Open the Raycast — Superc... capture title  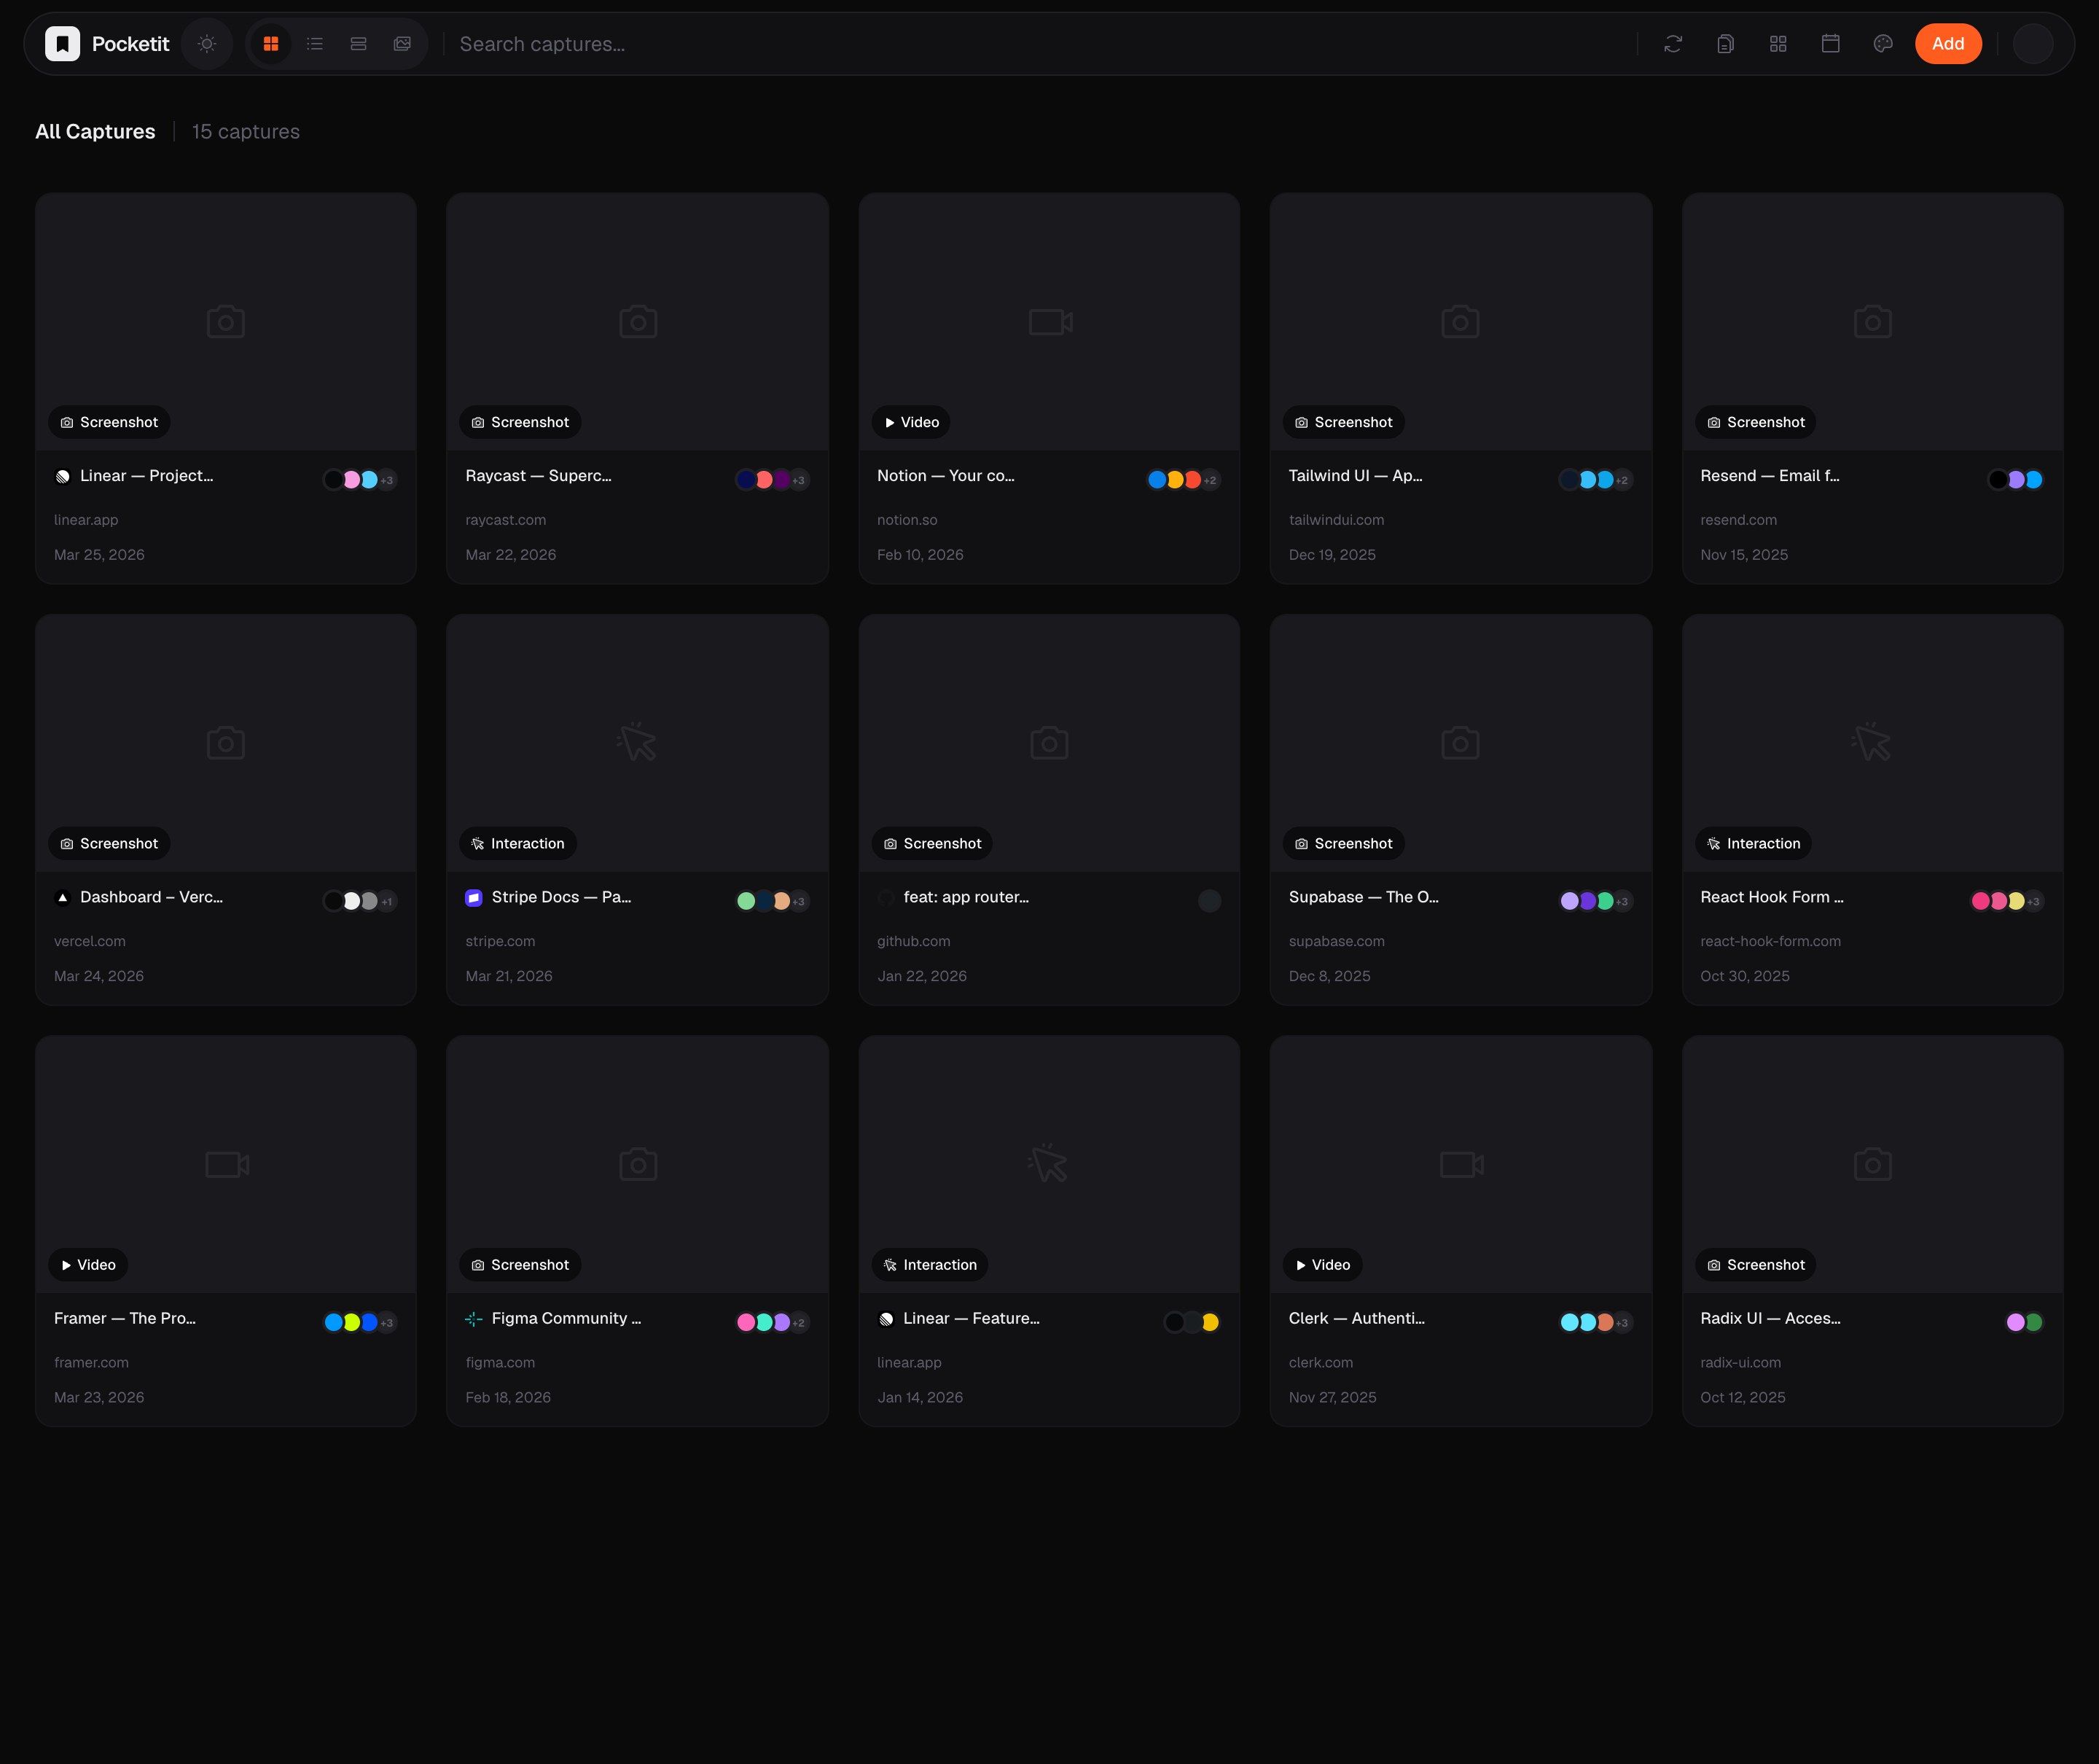[539, 476]
